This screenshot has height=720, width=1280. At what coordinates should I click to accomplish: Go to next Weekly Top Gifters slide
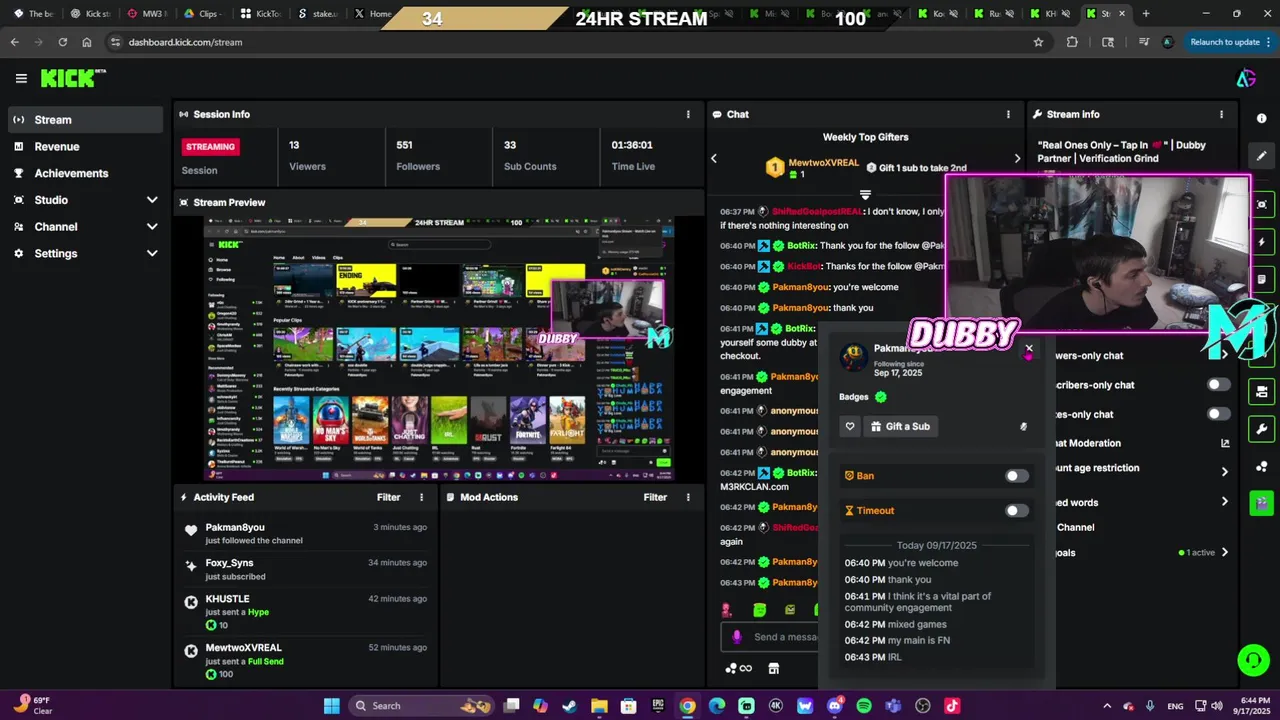tap(1017, 158)
